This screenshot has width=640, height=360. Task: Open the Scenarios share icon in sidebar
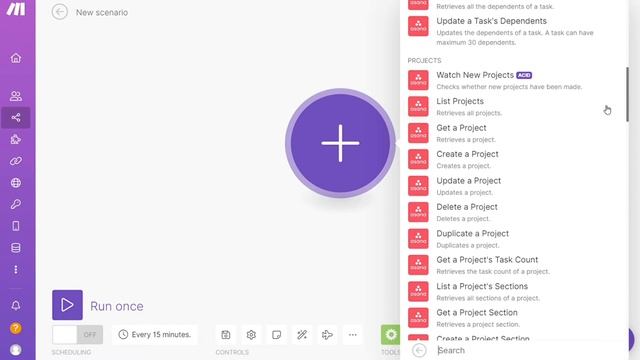[x=16, y=118]
